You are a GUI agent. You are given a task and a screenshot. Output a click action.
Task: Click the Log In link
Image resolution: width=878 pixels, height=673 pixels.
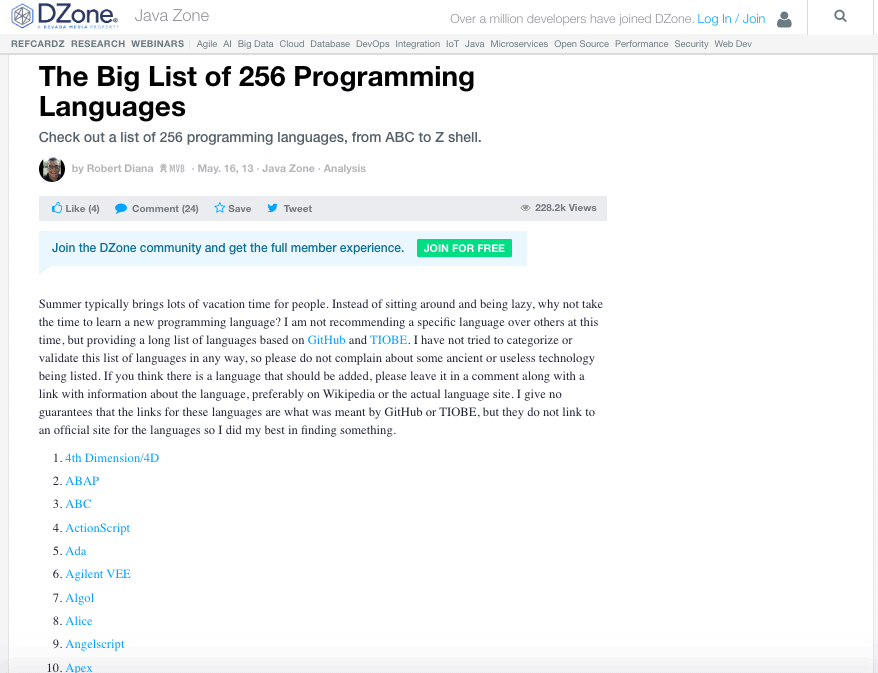coord(714,19)
